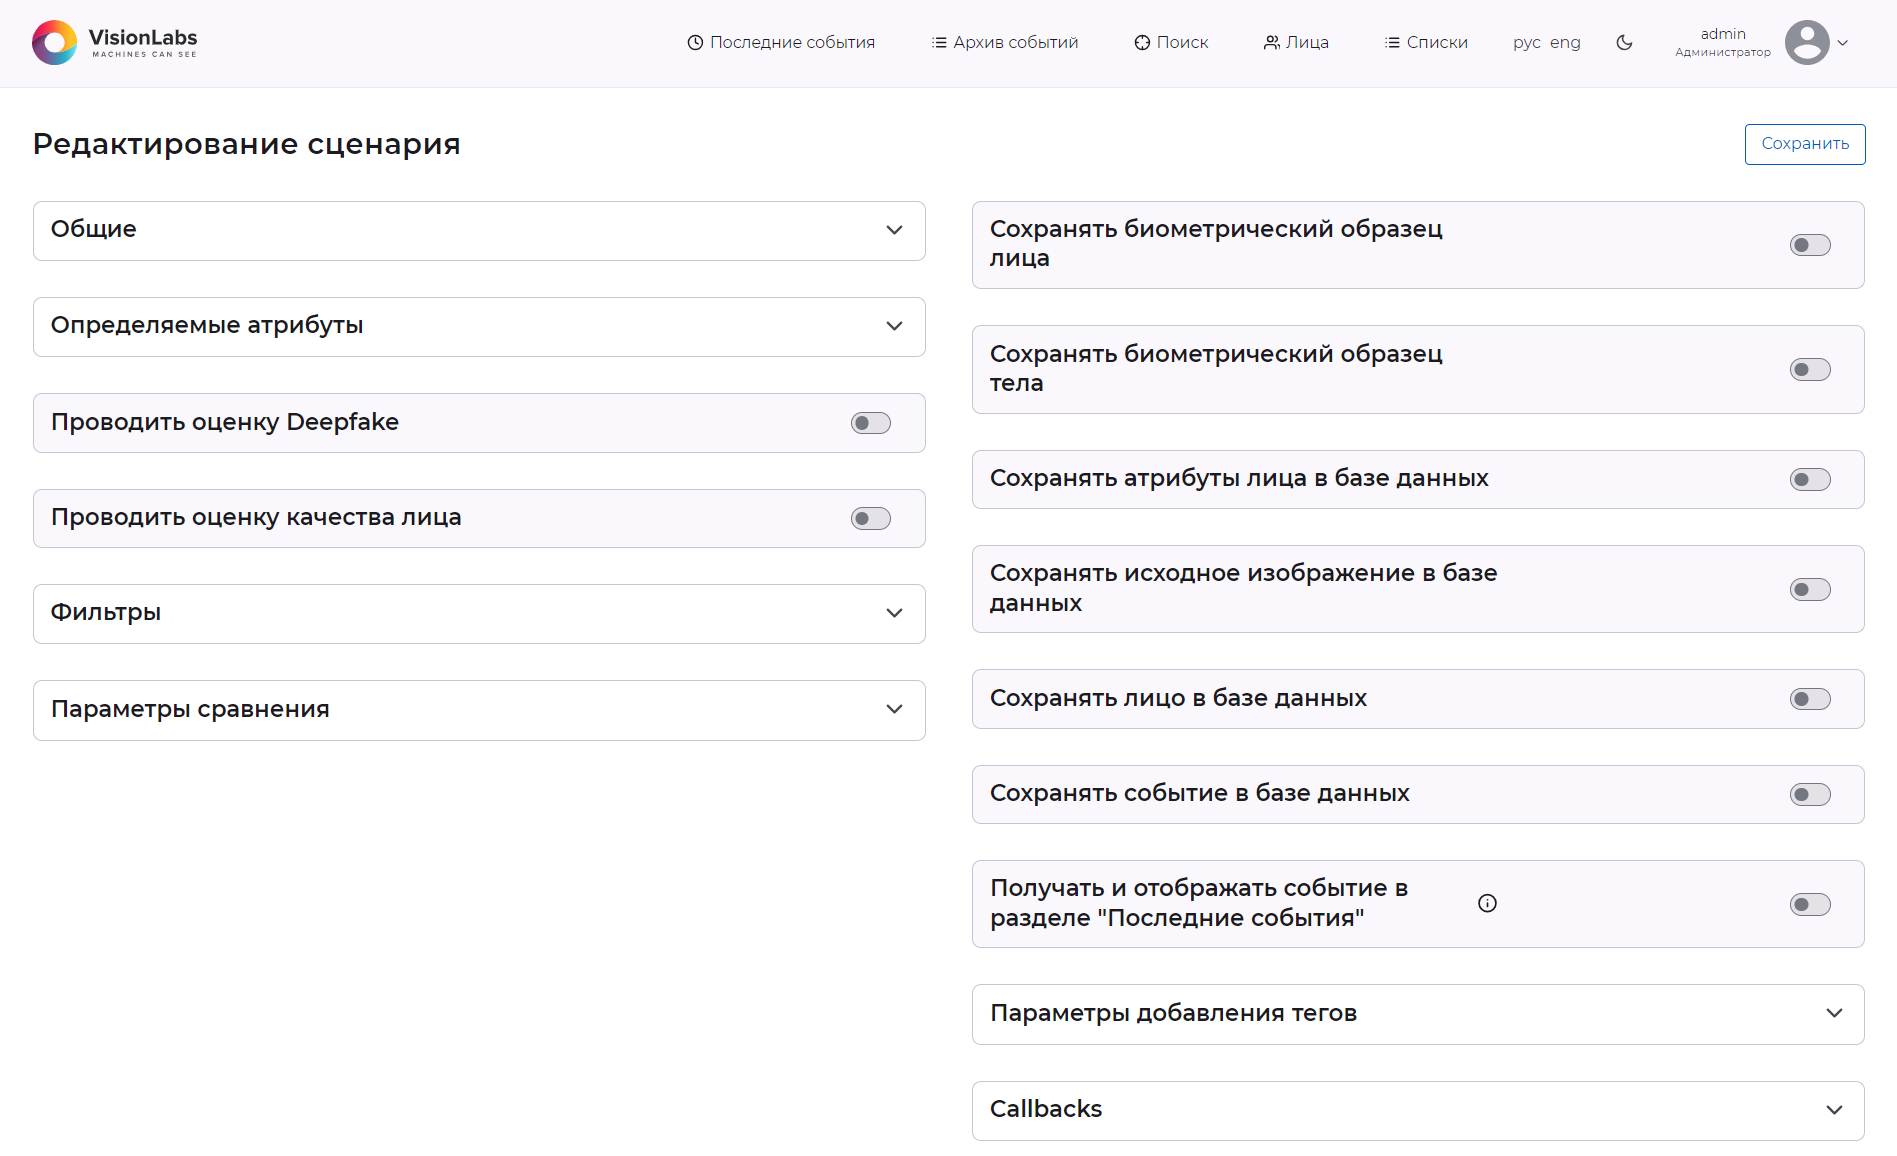Click the people icon beside Лица
1897x1156 pixels.
pyautogui.click(x=1271, y=43)
